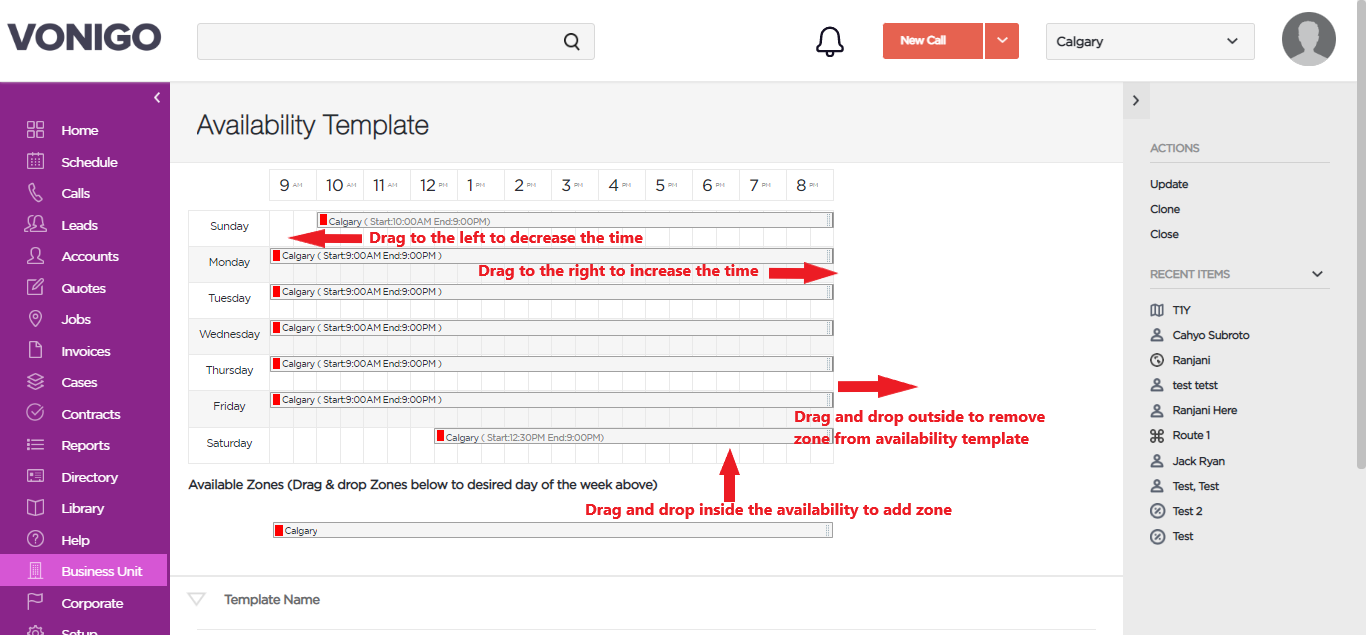The height and width of the screenshot is (635, 1366).
Task: Select Business Unit in sidebar menu
Action: (x=102, y=571)
